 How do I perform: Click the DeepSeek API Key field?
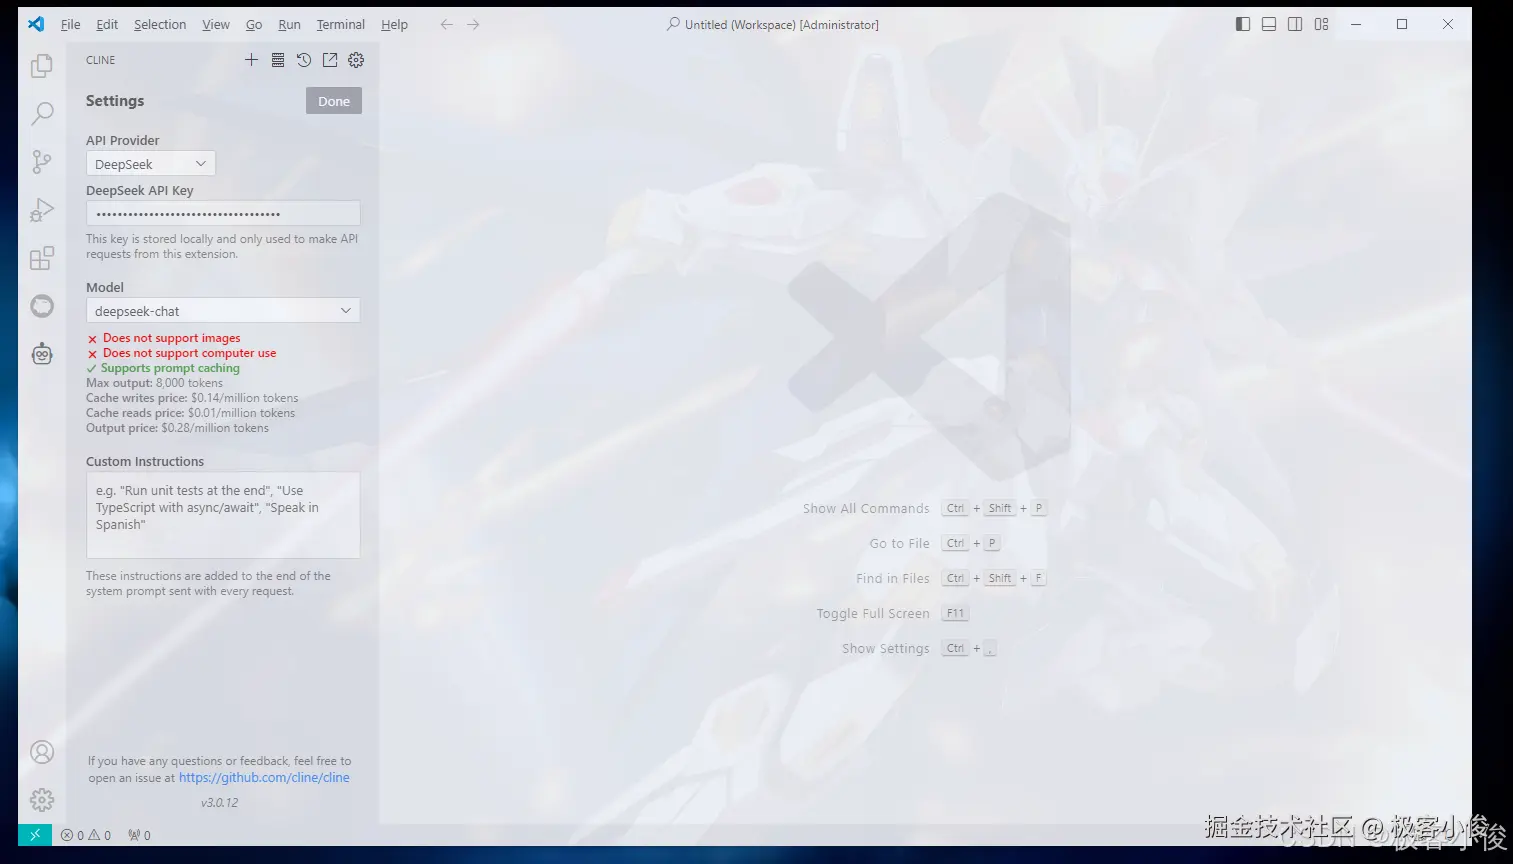click(223, 213)
